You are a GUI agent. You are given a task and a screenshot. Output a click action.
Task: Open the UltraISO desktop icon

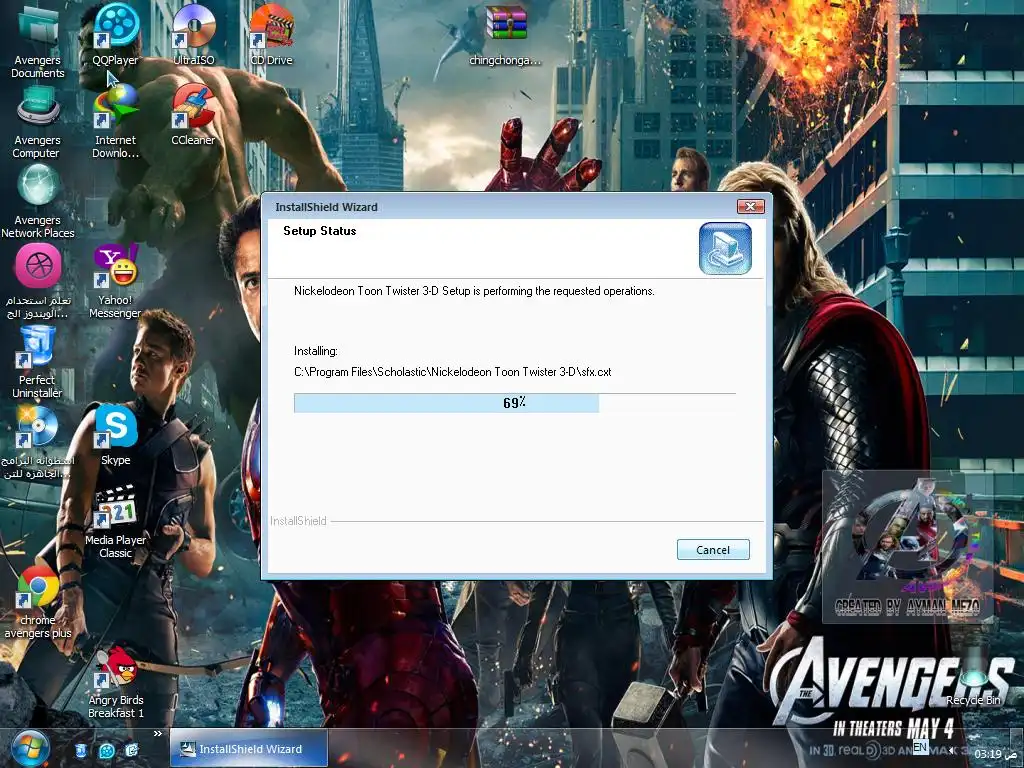pyautogui.click(x=193, y=34)
